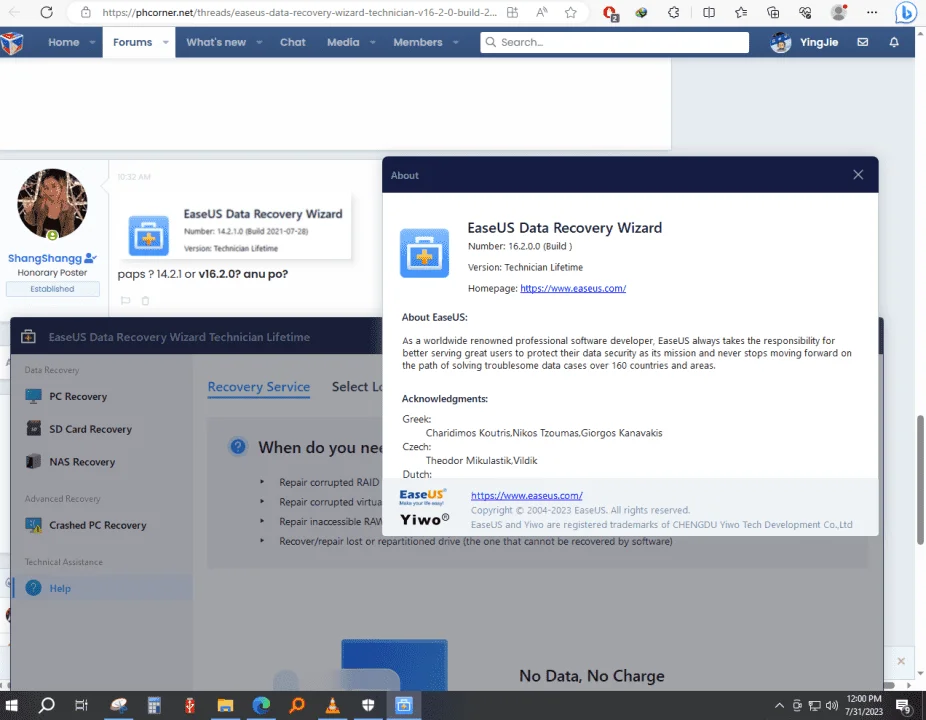
Task: Open the Home nav item
Action: [64, 43]
